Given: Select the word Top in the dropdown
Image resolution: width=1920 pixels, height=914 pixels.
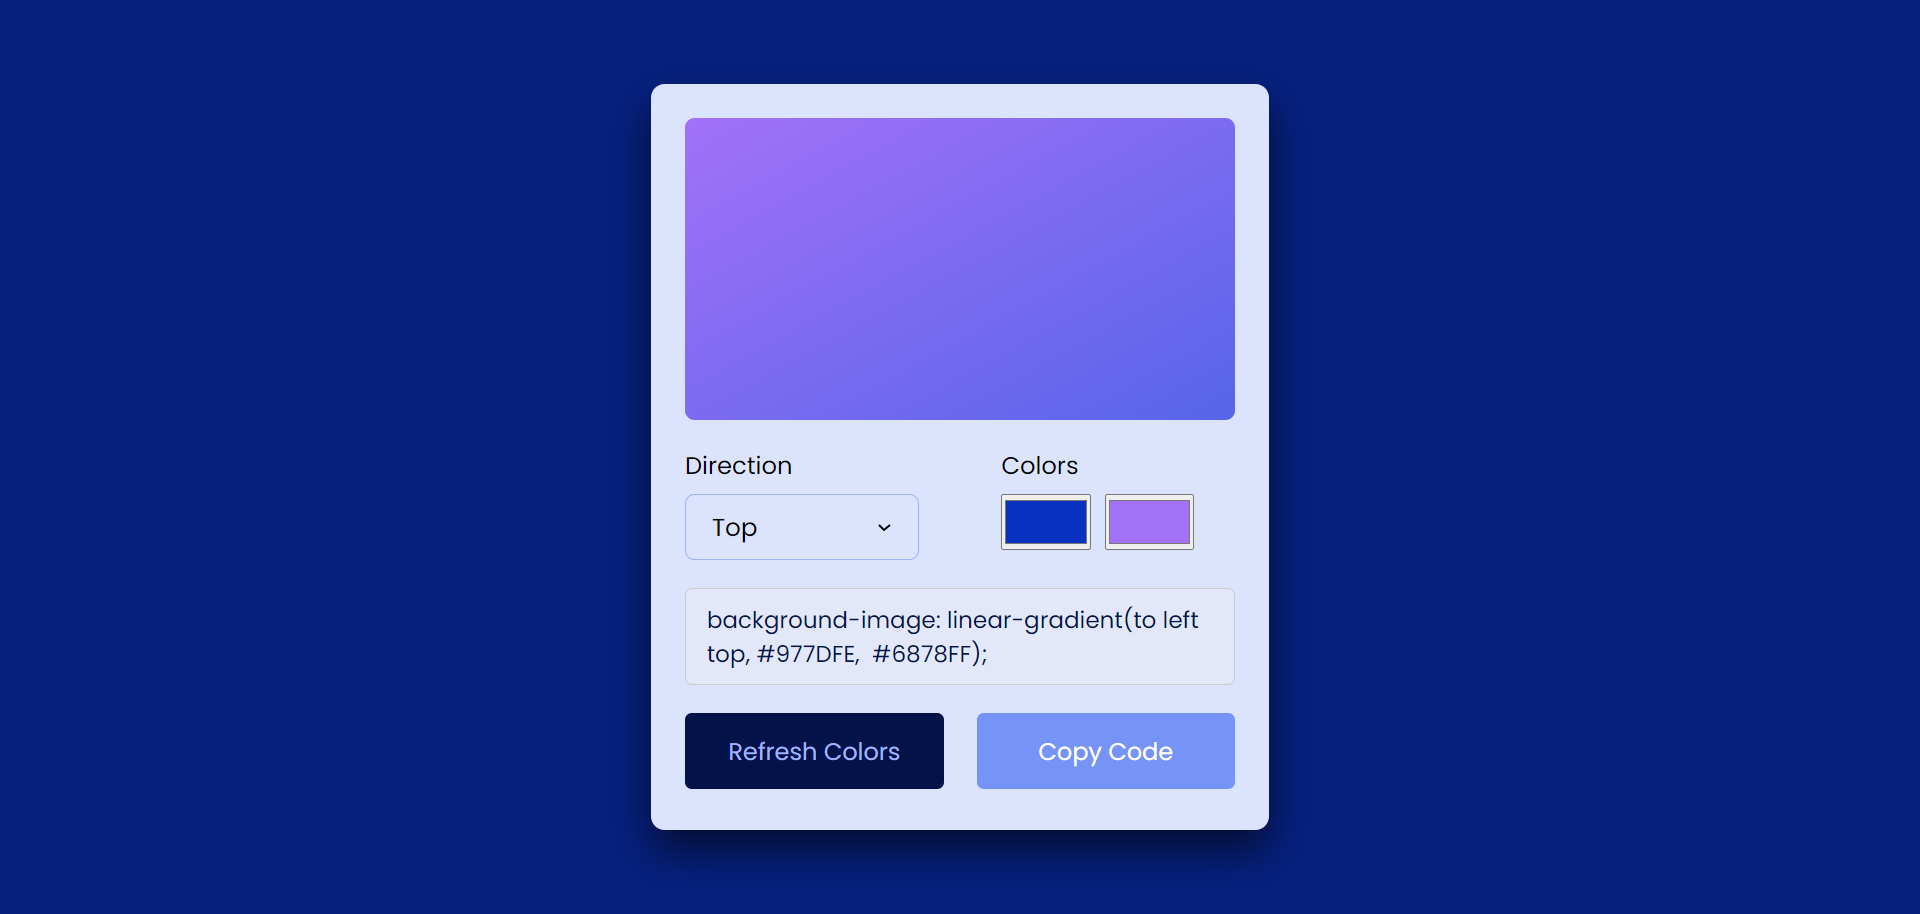Looking at the screenshot, I should click(x=734, y=528).
